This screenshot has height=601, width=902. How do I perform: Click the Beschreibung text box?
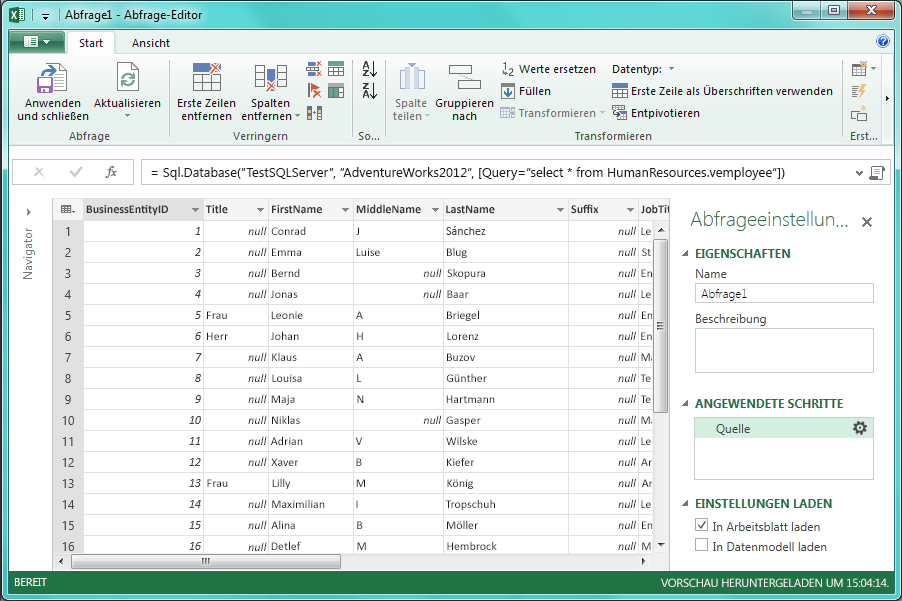point(783,350)
